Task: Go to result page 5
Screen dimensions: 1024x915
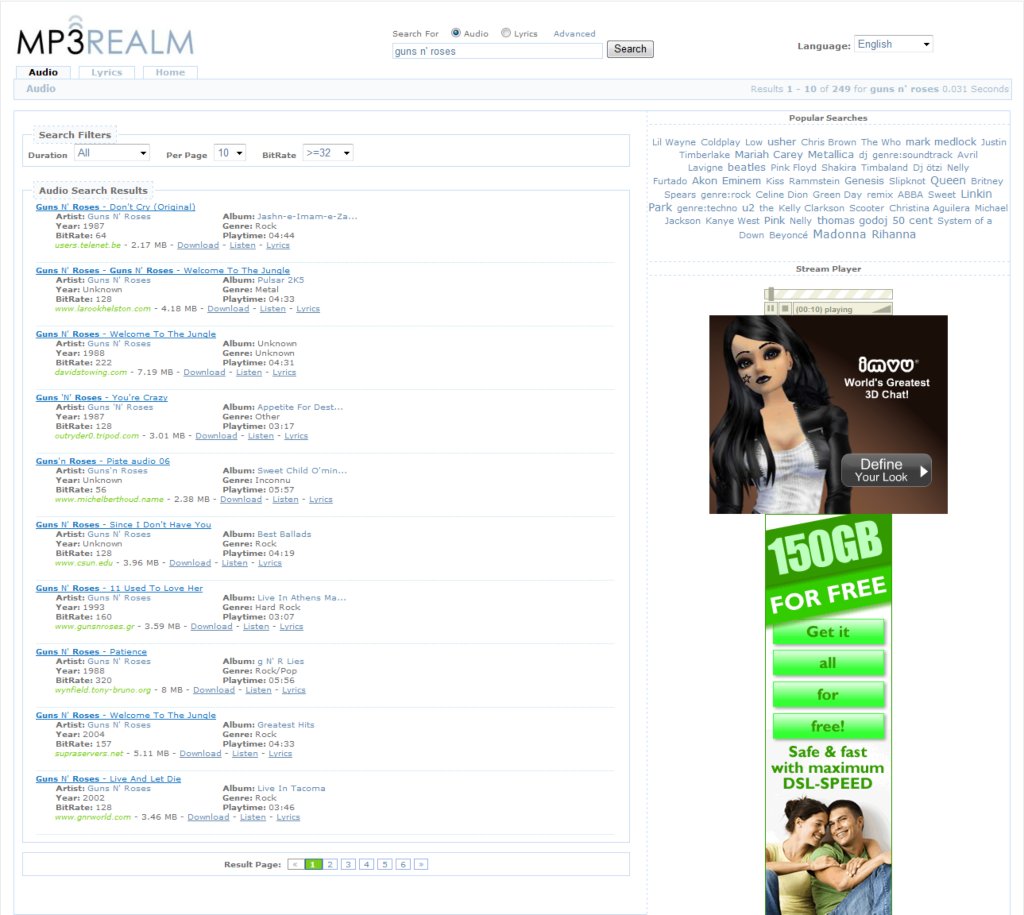Action: click(385, 865)
